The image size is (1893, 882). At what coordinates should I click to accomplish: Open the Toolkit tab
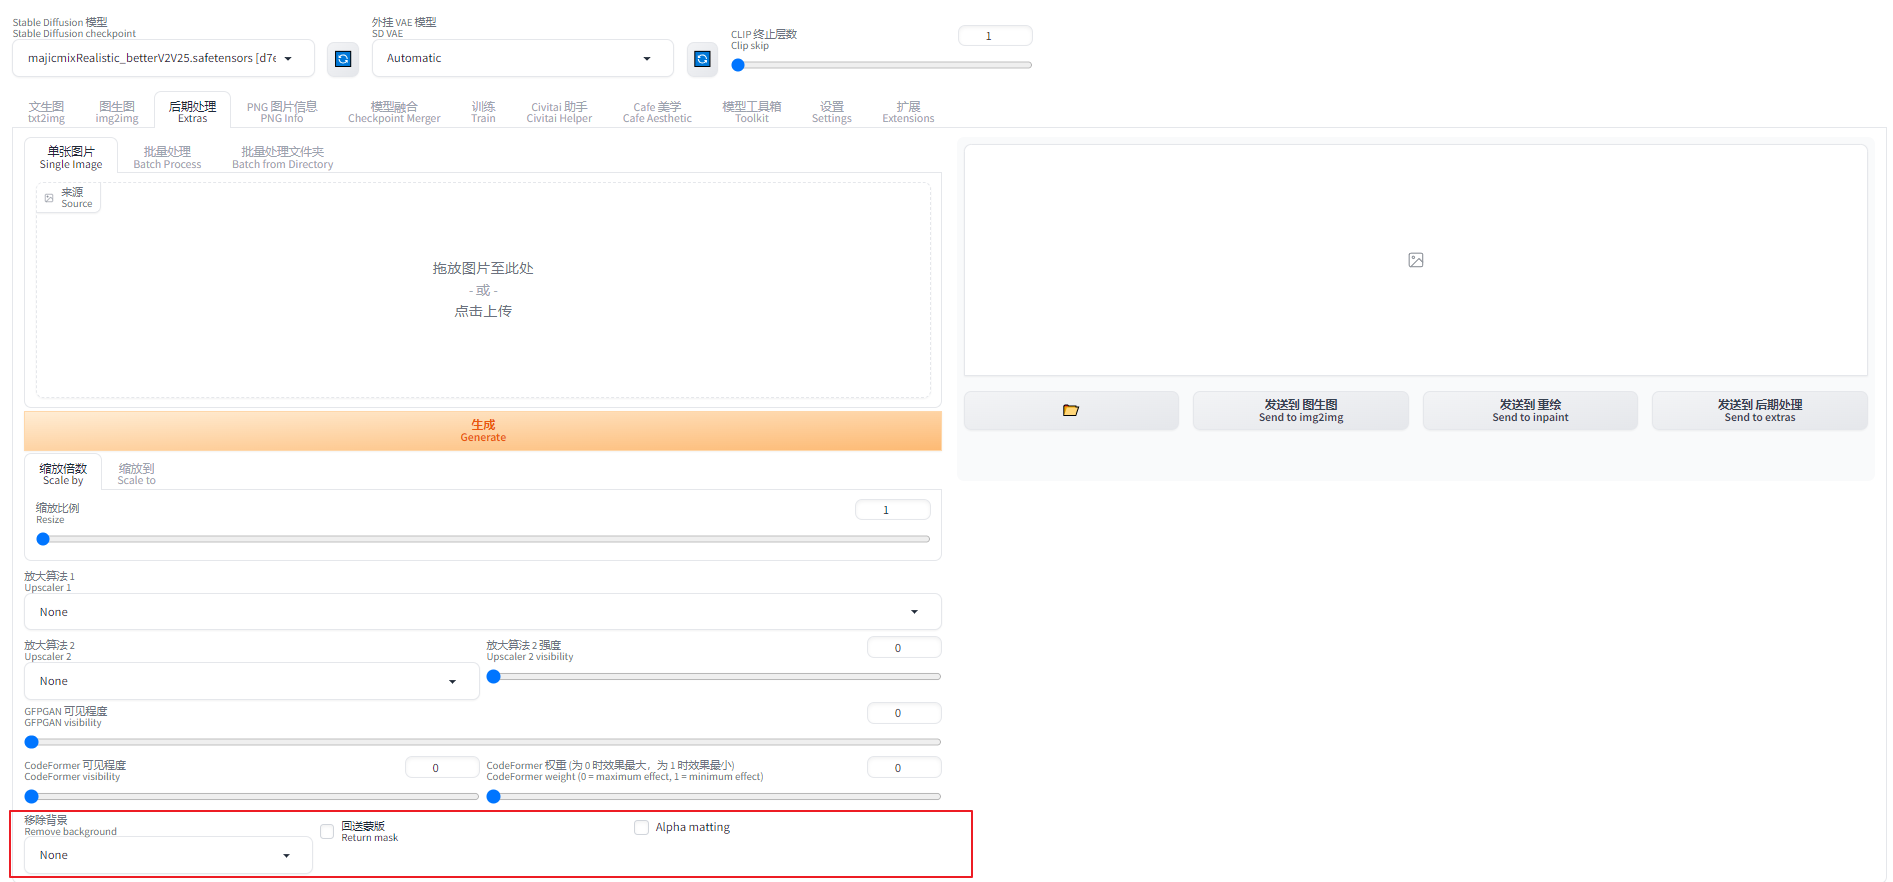click(752, 111)
